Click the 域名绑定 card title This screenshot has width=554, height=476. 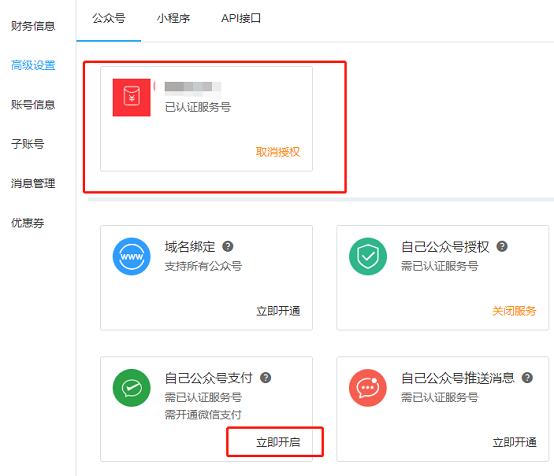click(x=190, y=247)
